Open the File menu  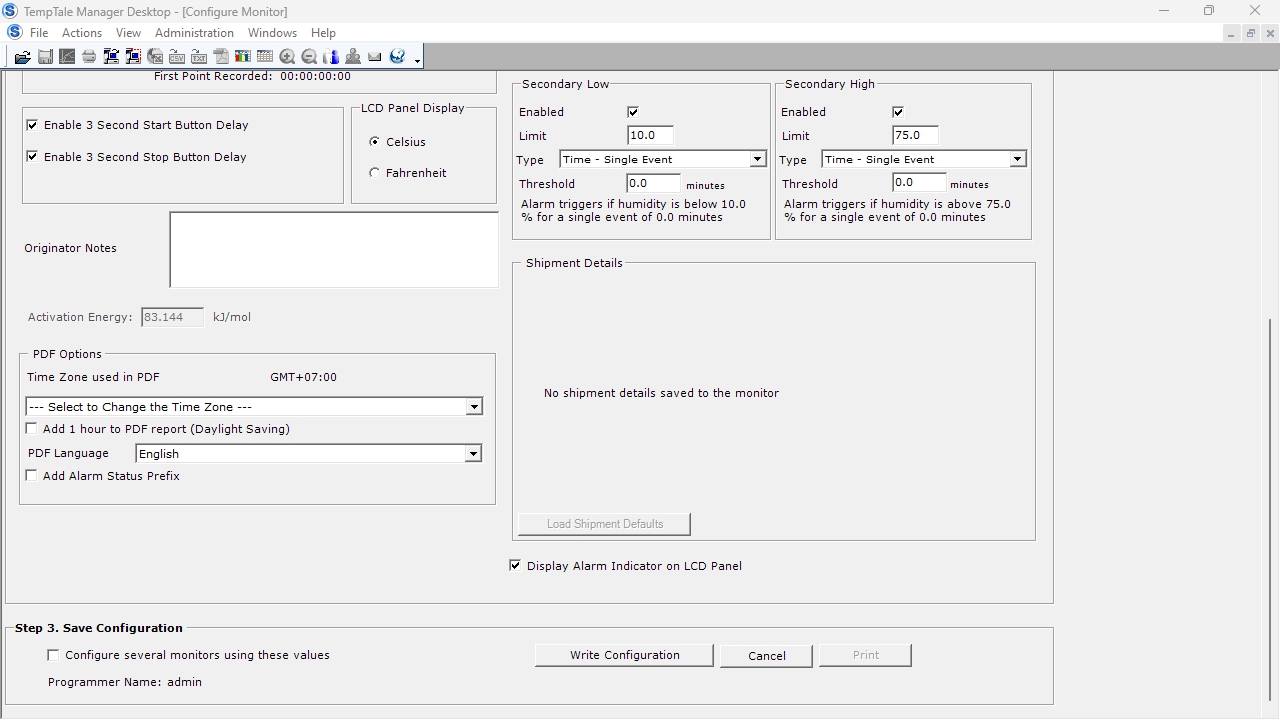tap(39, 33)
